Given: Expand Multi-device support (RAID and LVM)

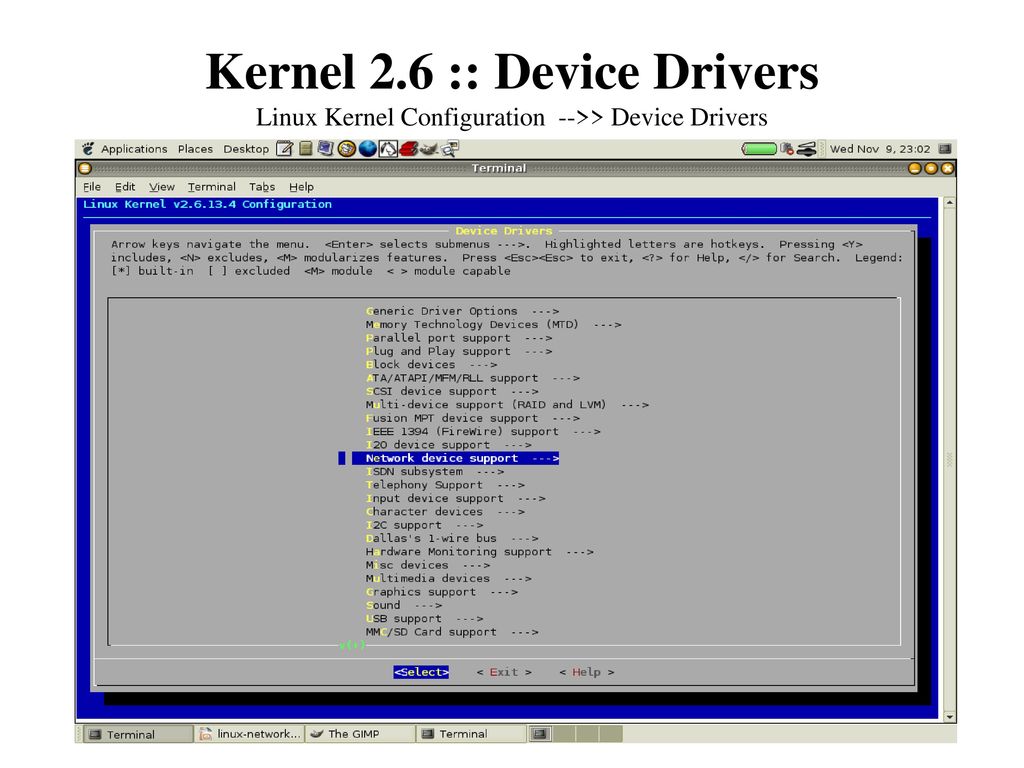Looking at the screenshot, I should tap(507, 405).
